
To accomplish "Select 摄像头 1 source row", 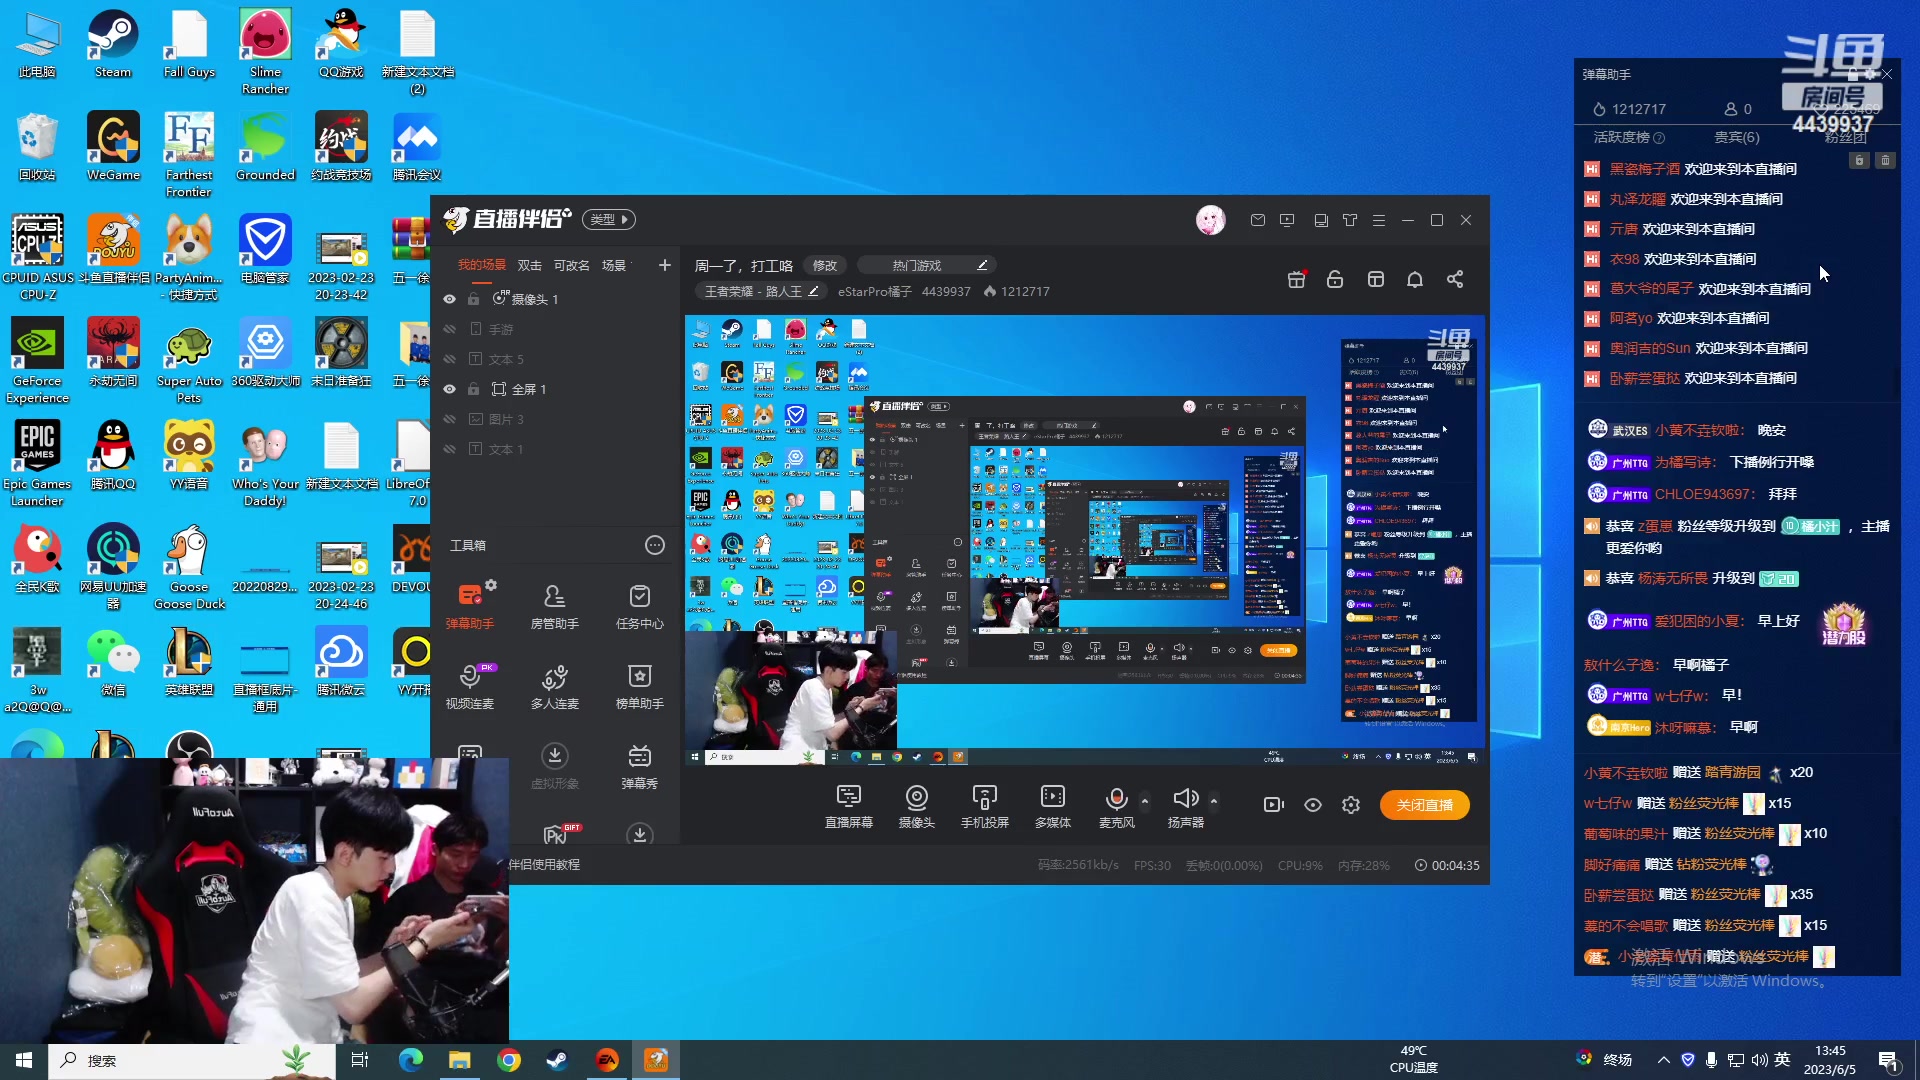I will click(x=555, y=299).
